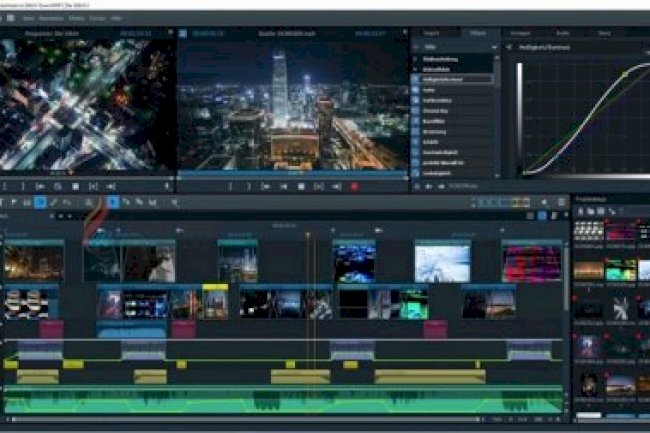Switch to the Store tab
650x433 pixels.
(x=604, y=33)
